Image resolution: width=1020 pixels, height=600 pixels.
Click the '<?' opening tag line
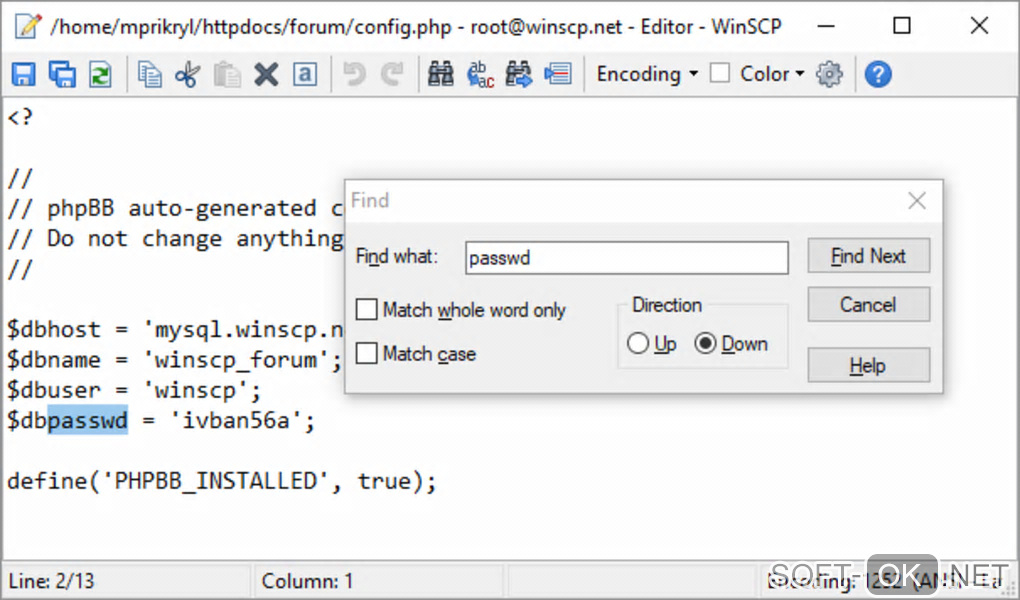(x=20, y=117)
